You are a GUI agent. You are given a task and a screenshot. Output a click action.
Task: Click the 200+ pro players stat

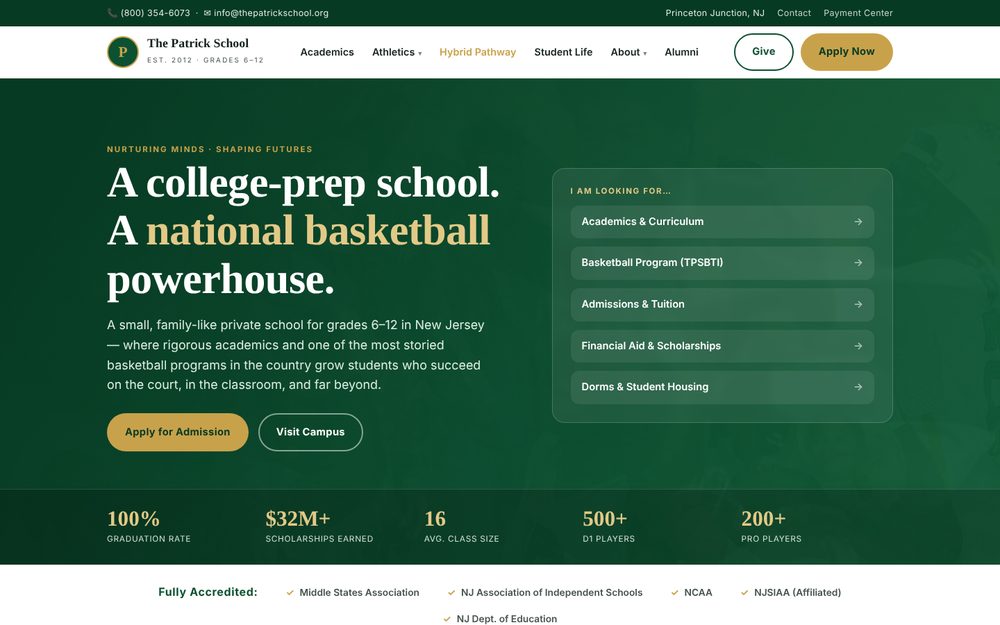(x=771, y=527)
